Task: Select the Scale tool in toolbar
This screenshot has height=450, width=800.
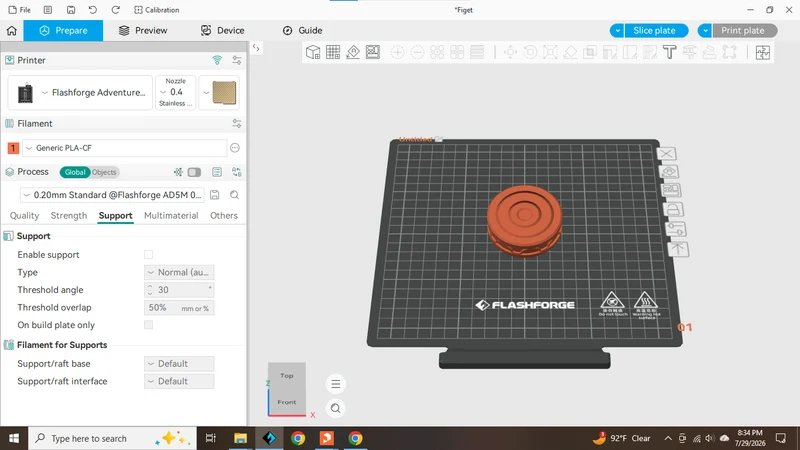Action: 550,52
